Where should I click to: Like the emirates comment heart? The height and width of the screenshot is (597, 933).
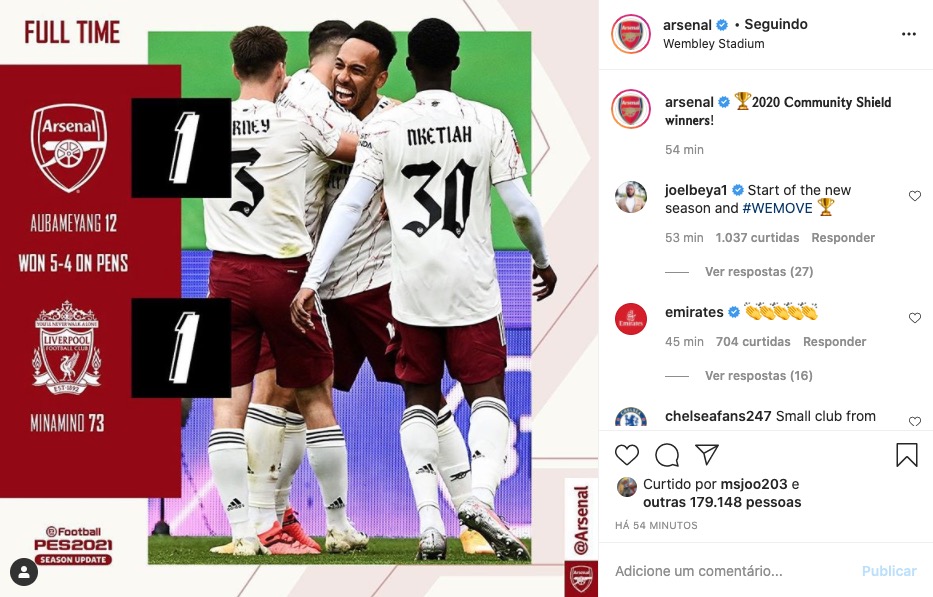(915, 318)
